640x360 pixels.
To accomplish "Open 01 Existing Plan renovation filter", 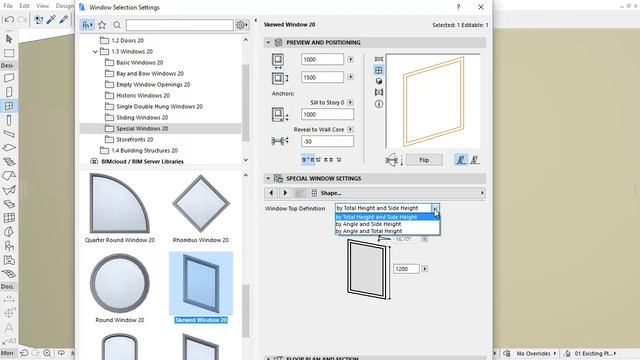I will (x=591, y=353).
